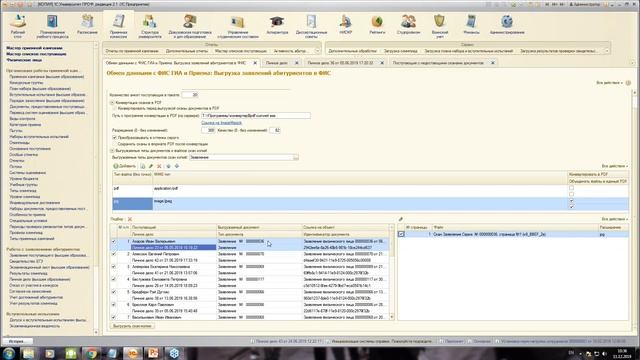Toggle Конвертировать в PDF checkbox for image/jpeg row

tap(571, 200)
